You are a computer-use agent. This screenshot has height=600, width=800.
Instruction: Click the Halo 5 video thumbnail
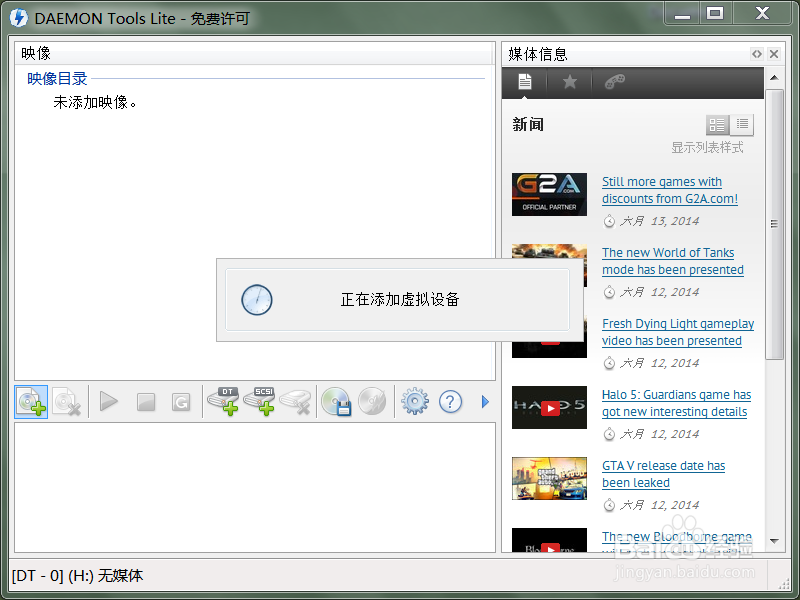click(549, 407)
